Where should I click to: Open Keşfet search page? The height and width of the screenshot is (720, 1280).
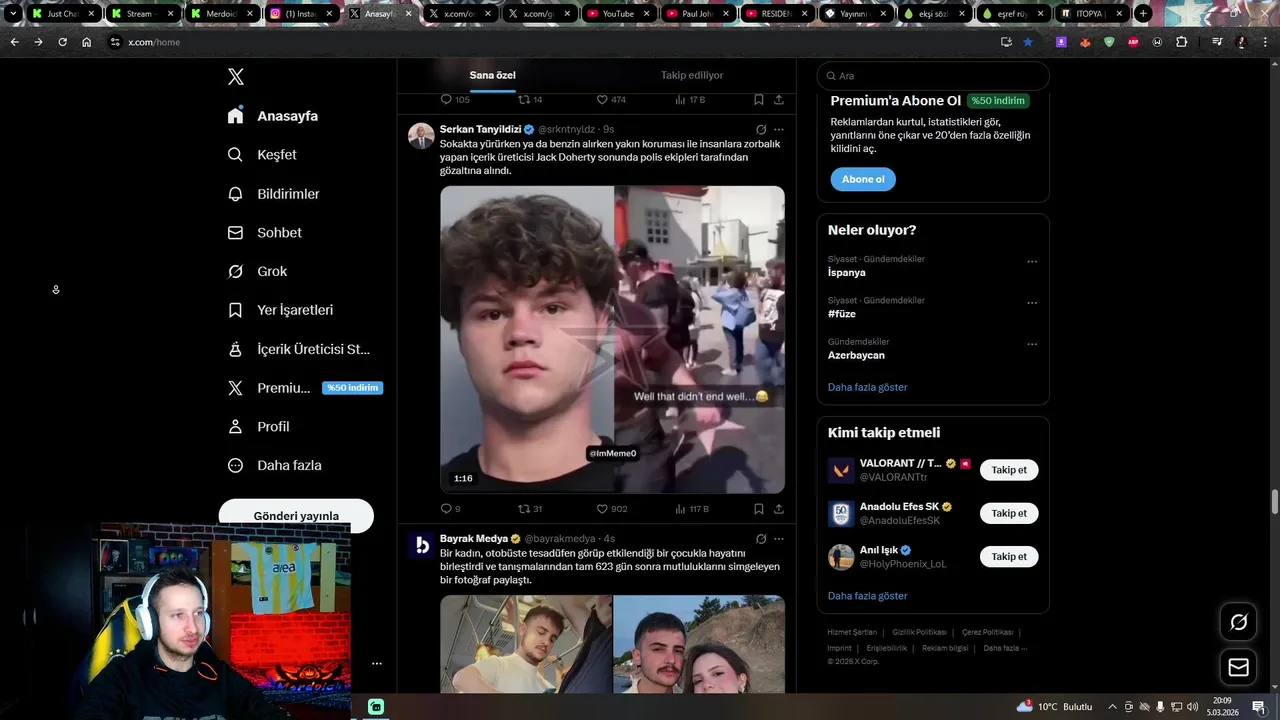click(263, 155)
